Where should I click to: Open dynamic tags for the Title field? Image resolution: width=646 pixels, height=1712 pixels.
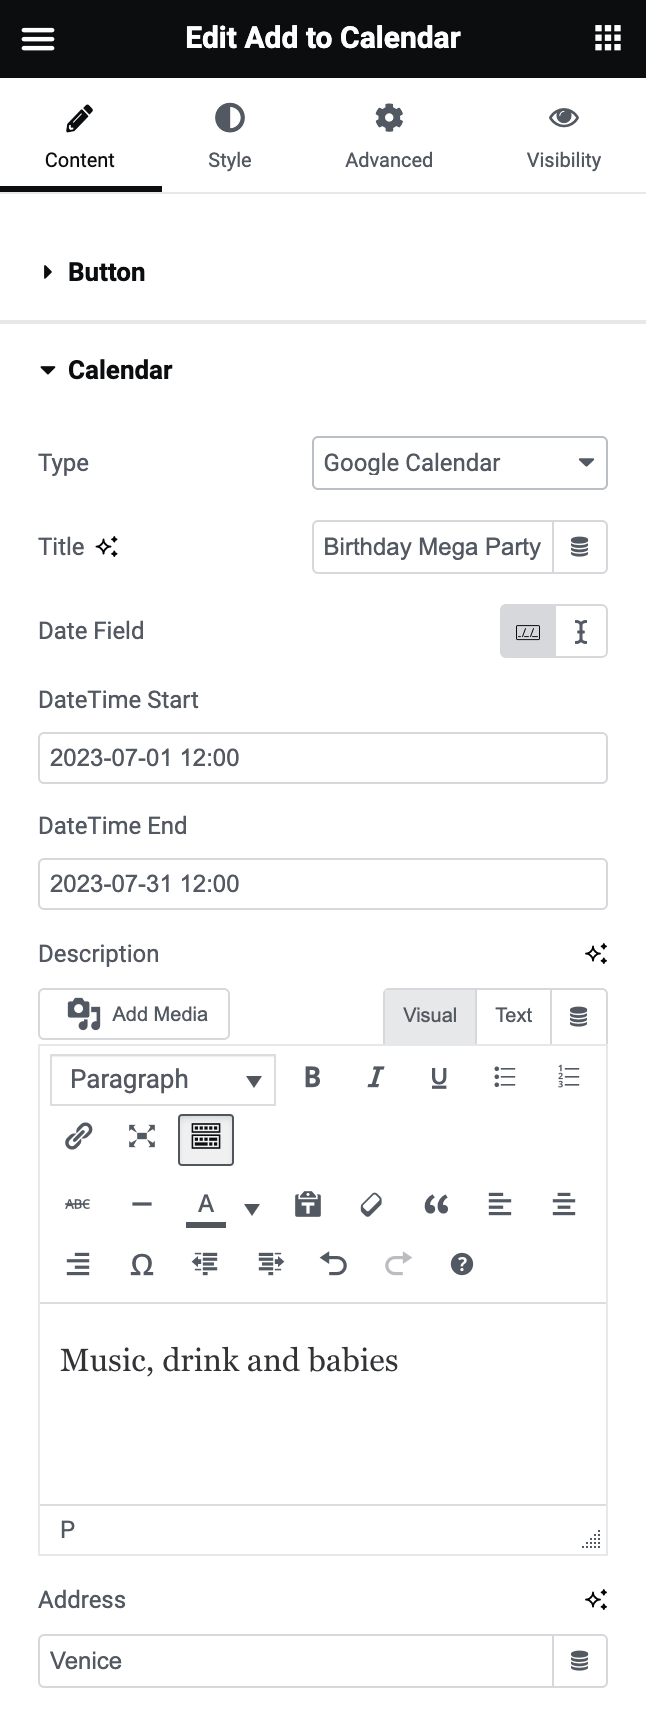[580, 547]
